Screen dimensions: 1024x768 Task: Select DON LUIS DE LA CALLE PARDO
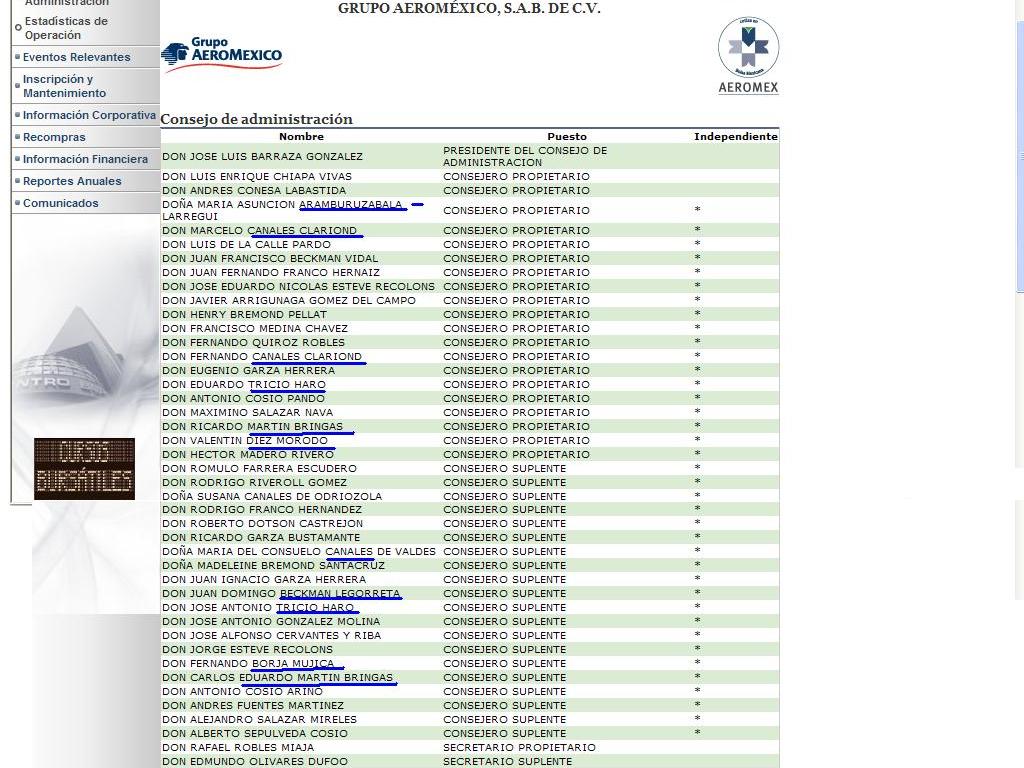[x=246, y=244]
